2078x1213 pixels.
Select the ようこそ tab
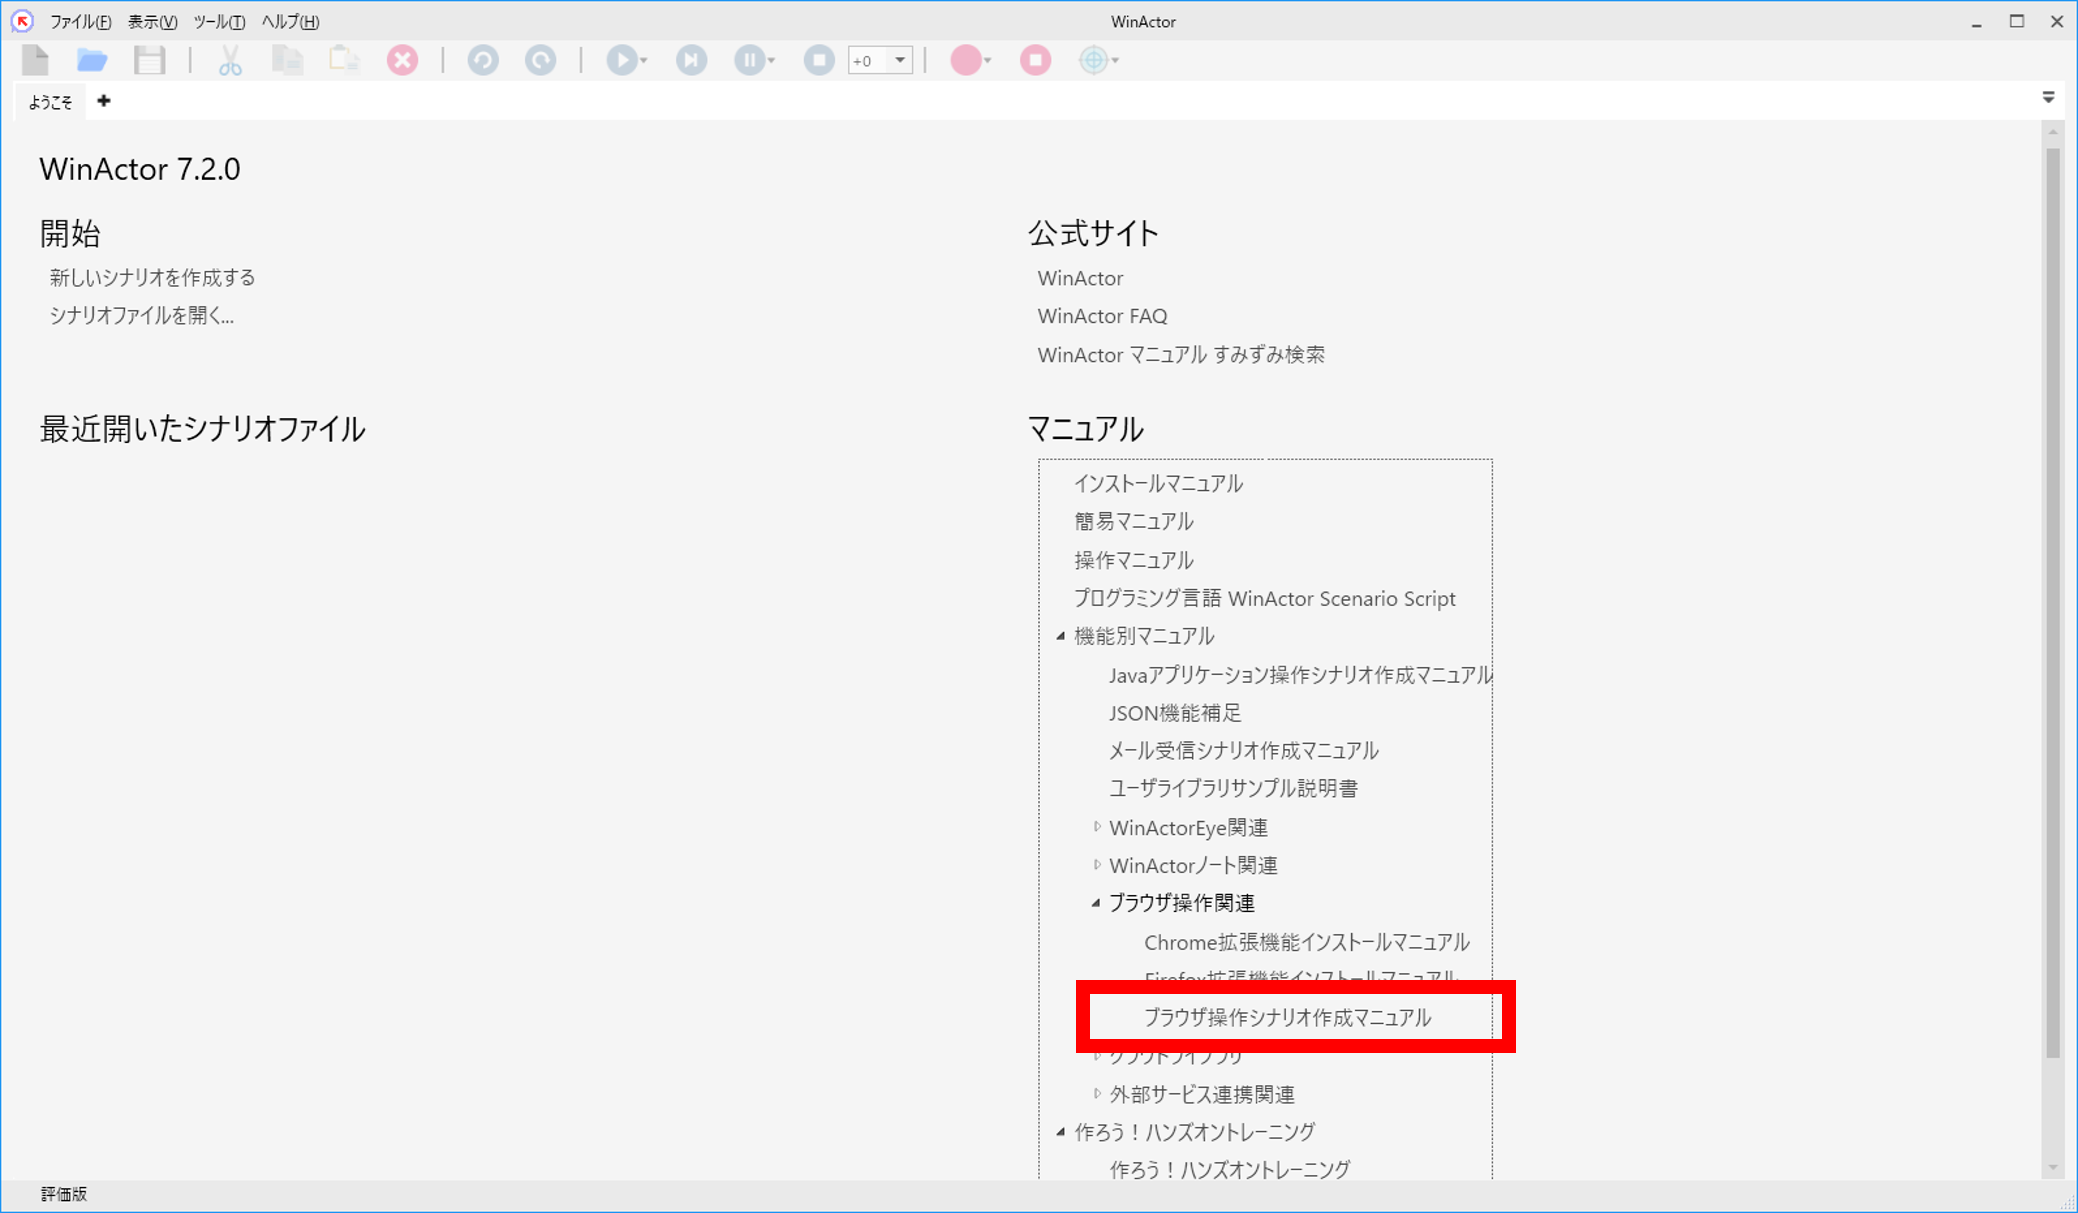pyautogui.click(x=50, y=102)
